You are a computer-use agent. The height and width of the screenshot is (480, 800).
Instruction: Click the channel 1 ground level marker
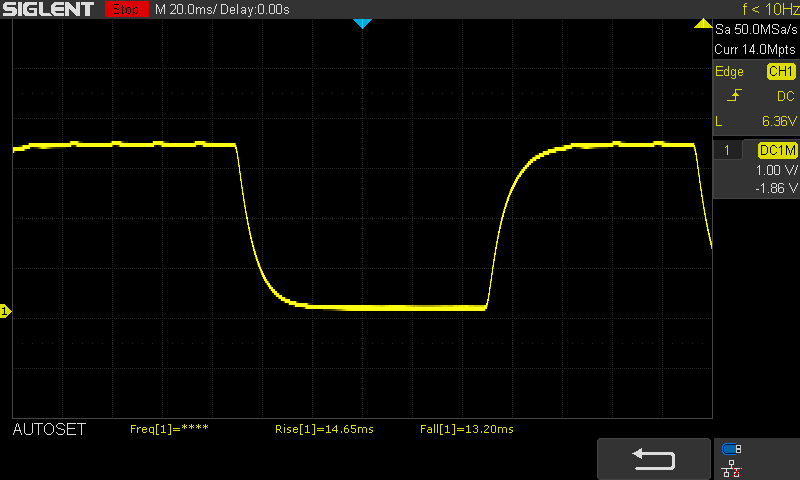point(5,311)
